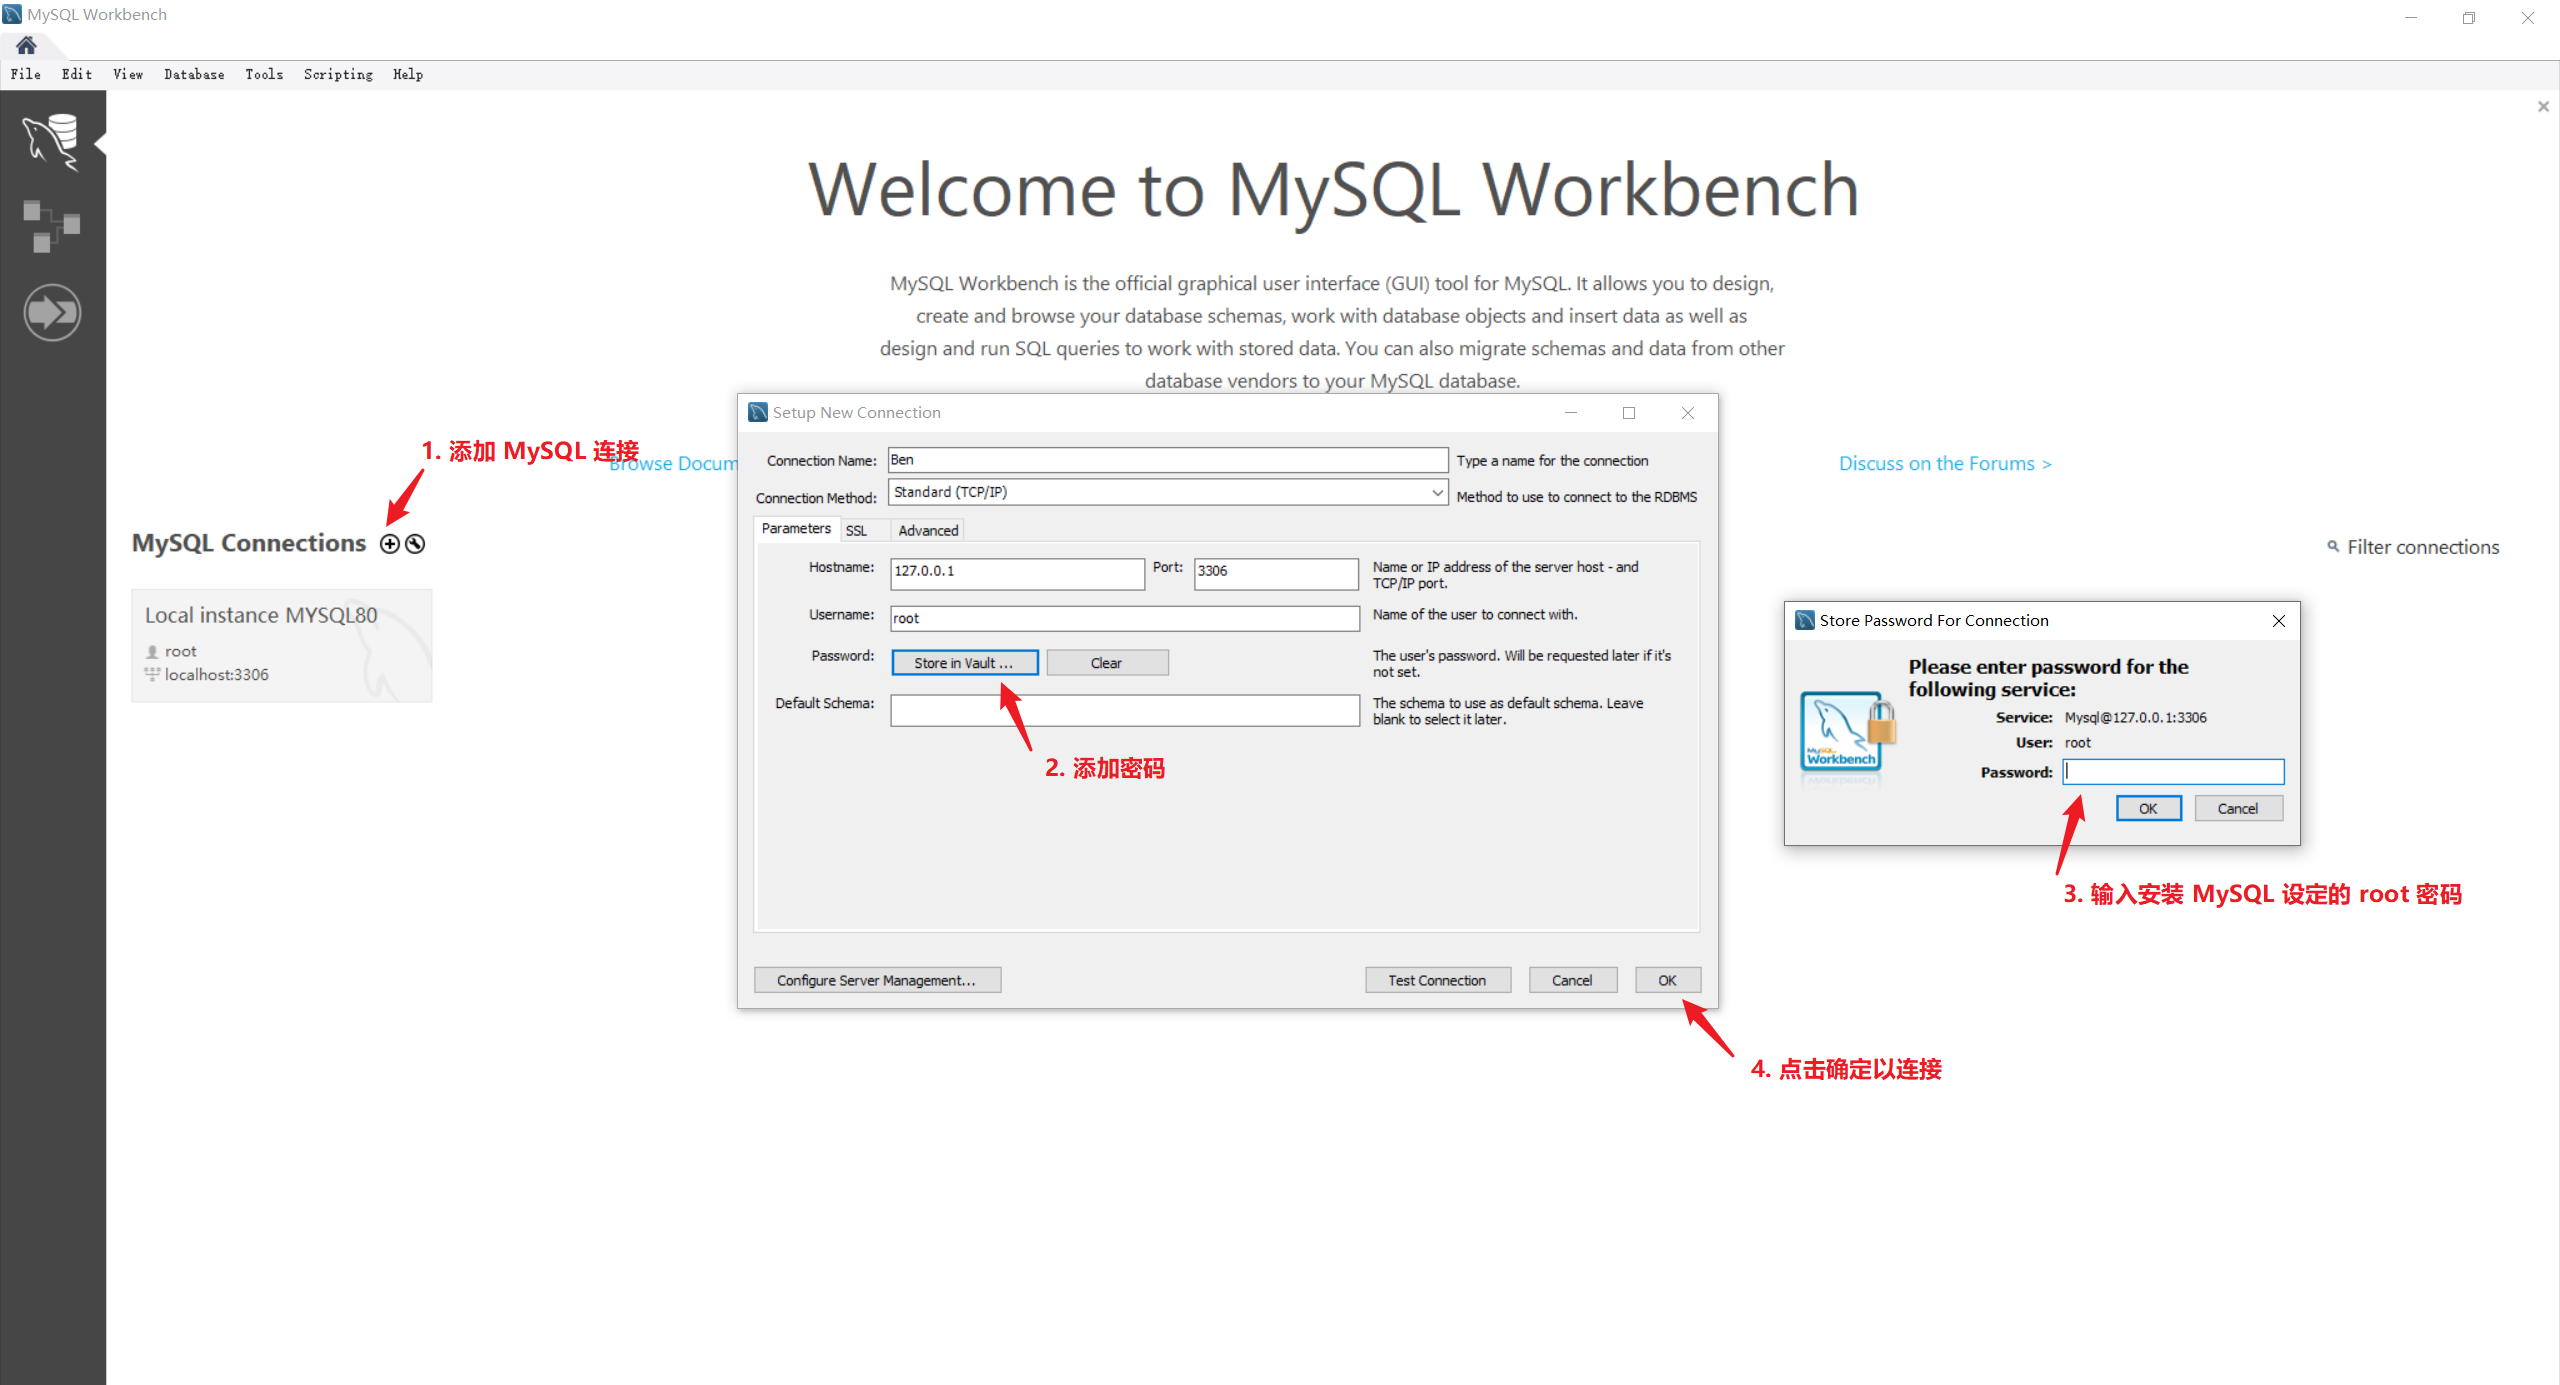Open the Migration arrow sidebar icon
The width and height of the screenshot is (2560, 1385).
coord(52,313)
